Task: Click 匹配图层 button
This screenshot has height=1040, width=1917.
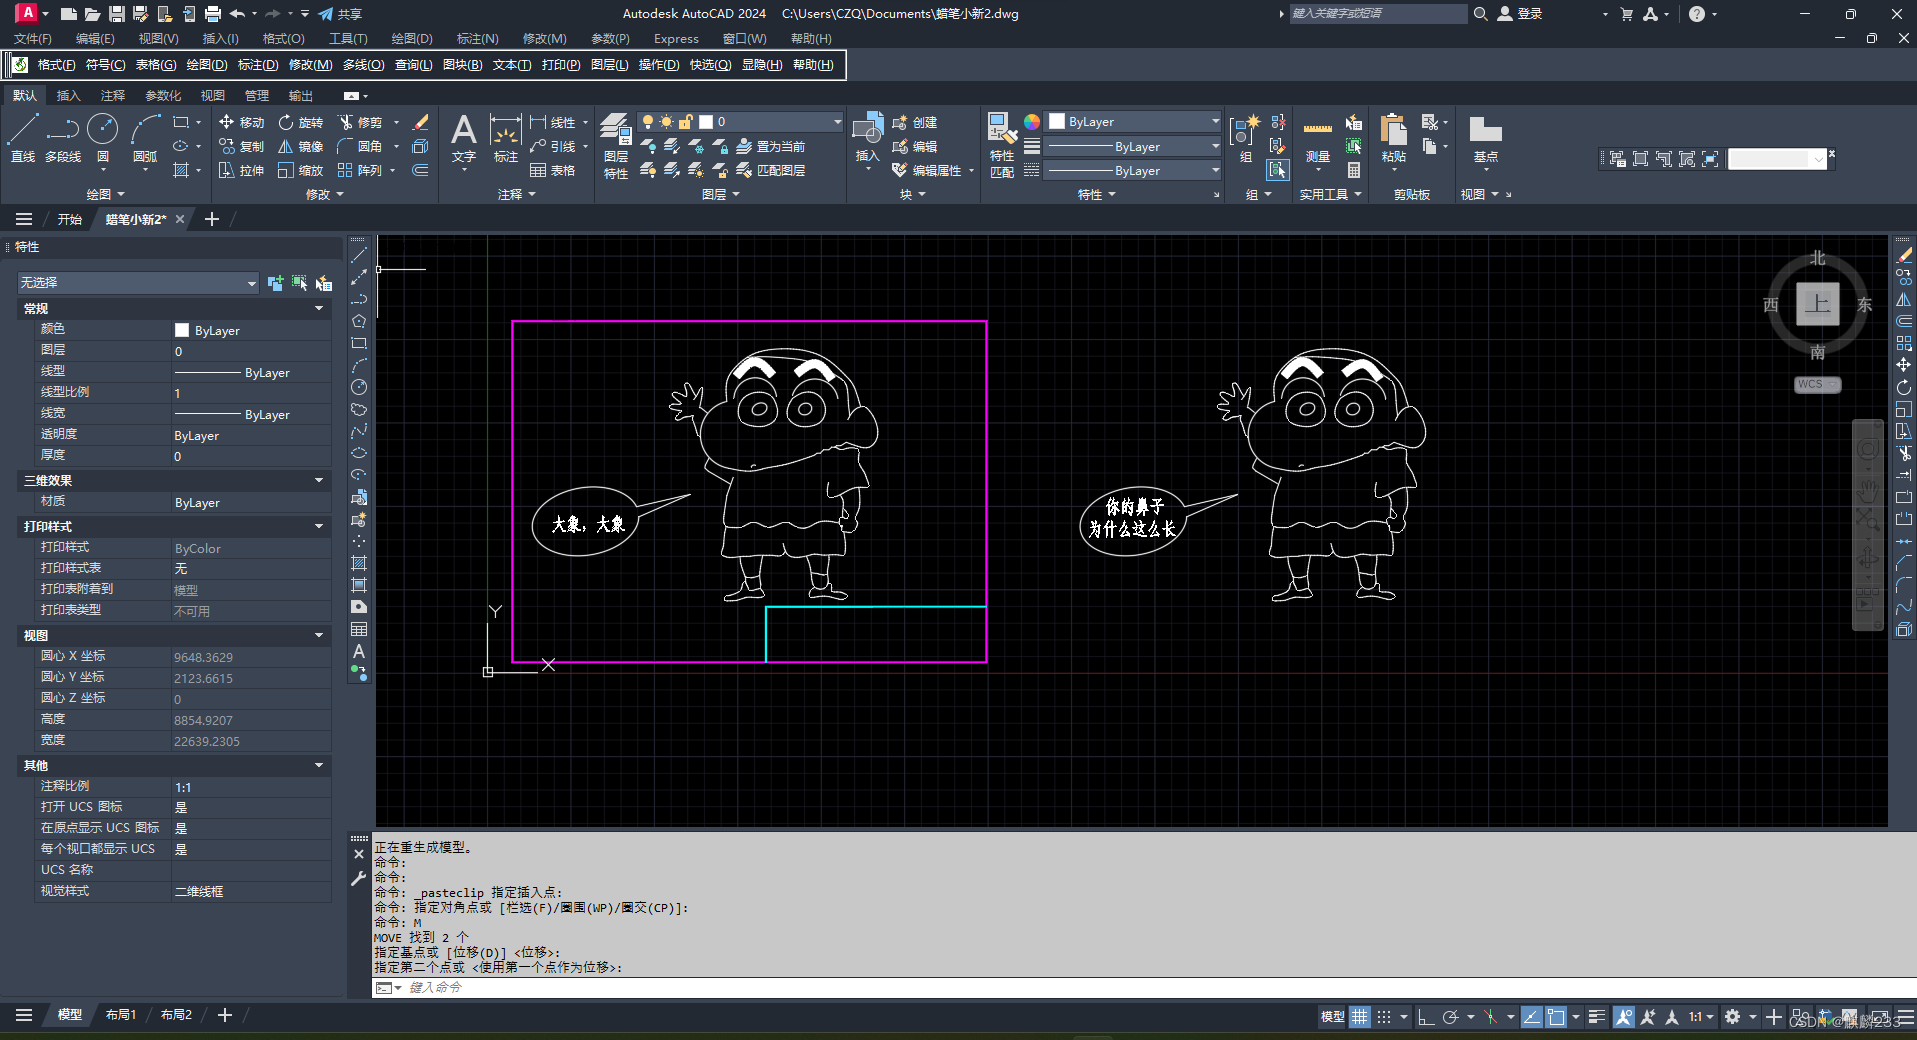Action: pos(771,170)
